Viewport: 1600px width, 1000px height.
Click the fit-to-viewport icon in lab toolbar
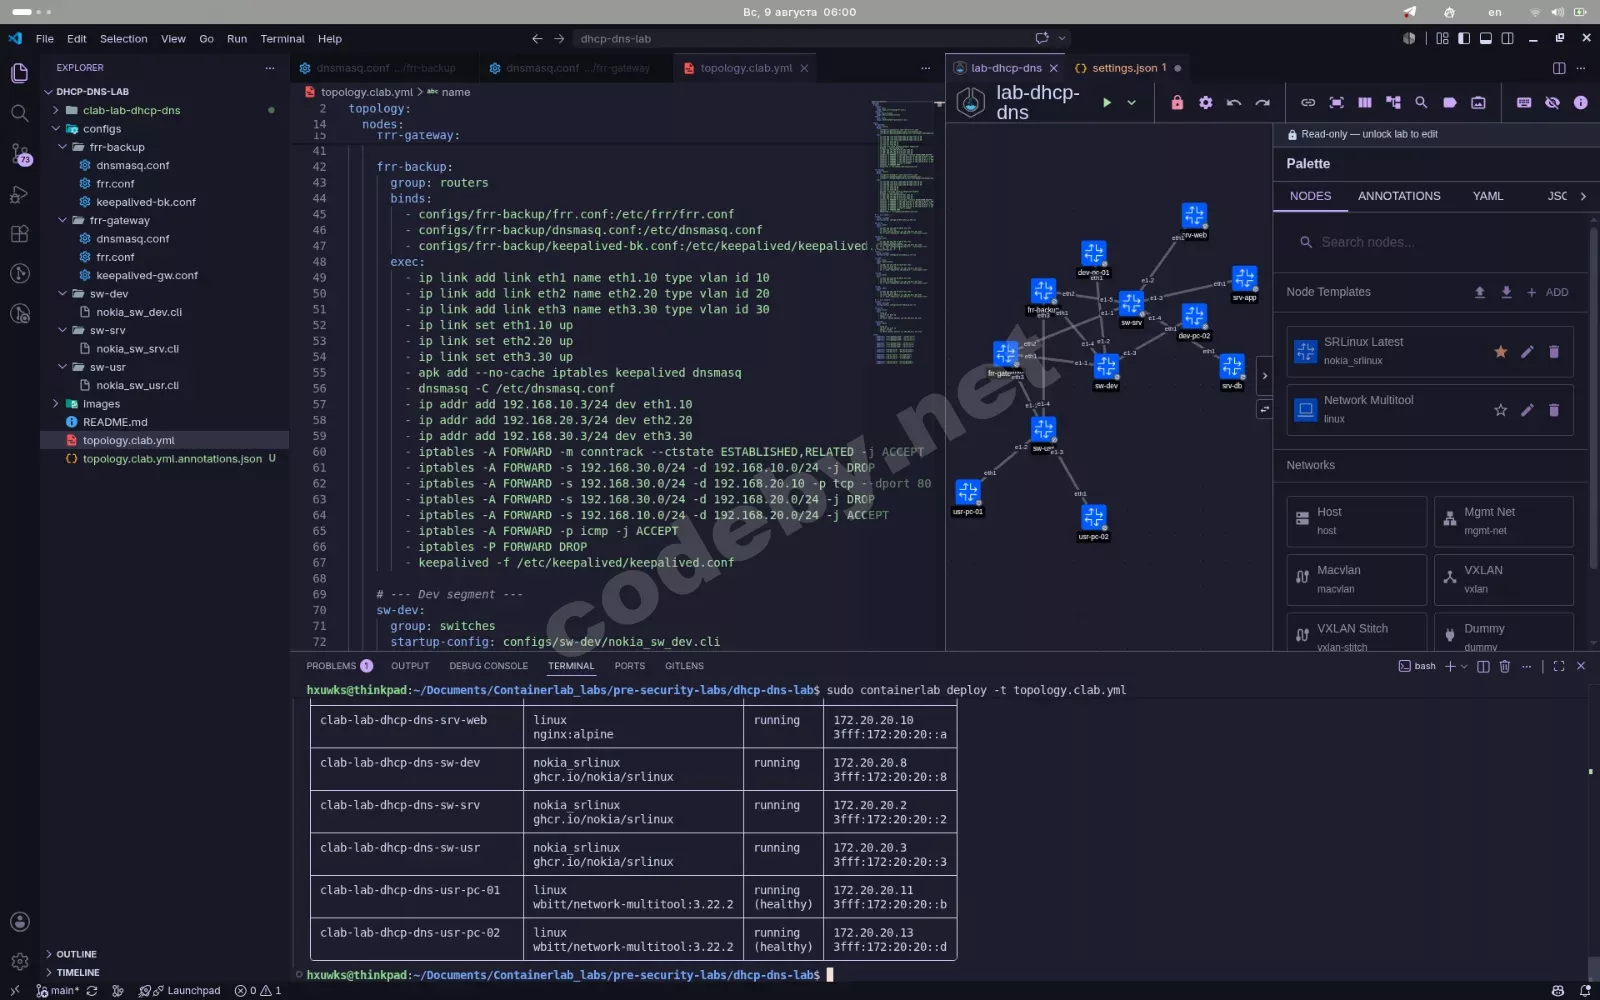(1336, 102)
